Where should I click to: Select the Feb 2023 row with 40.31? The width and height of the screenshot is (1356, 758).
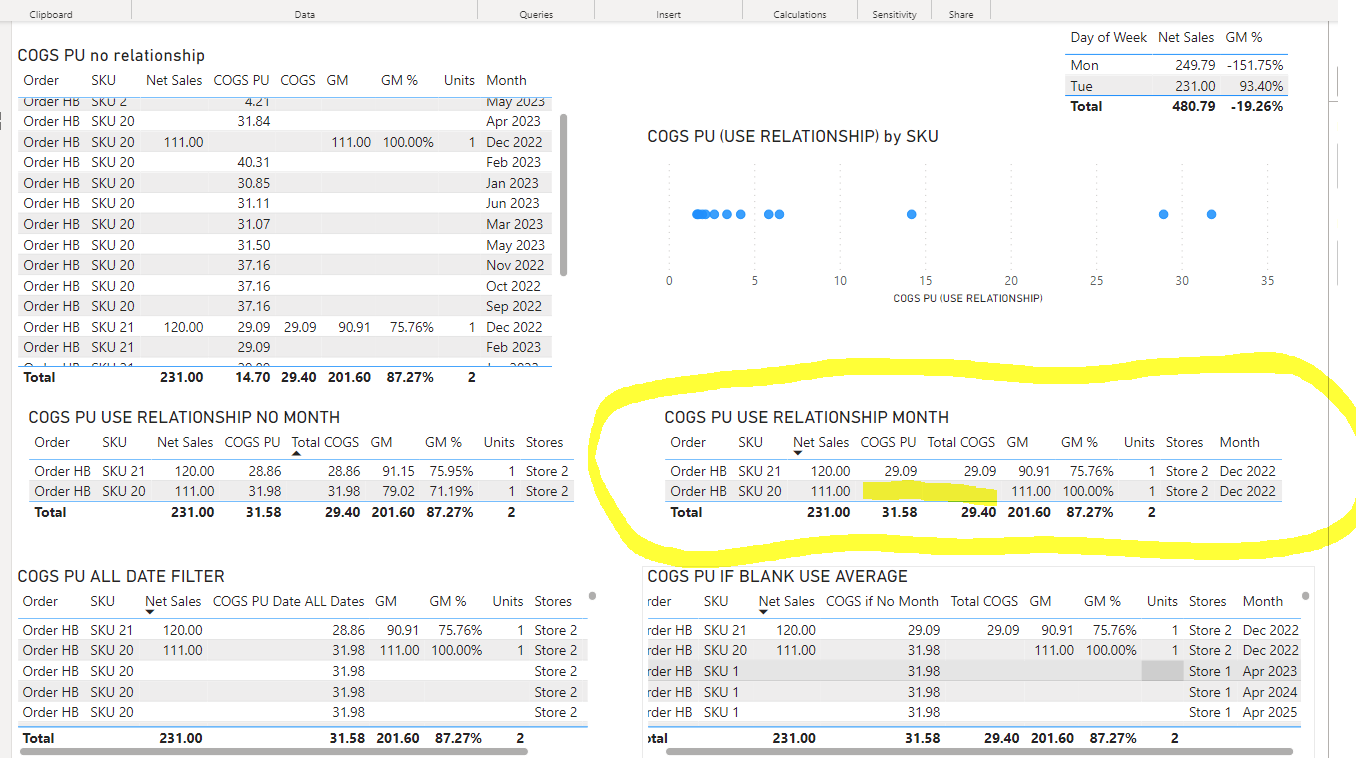coord(285,162)
